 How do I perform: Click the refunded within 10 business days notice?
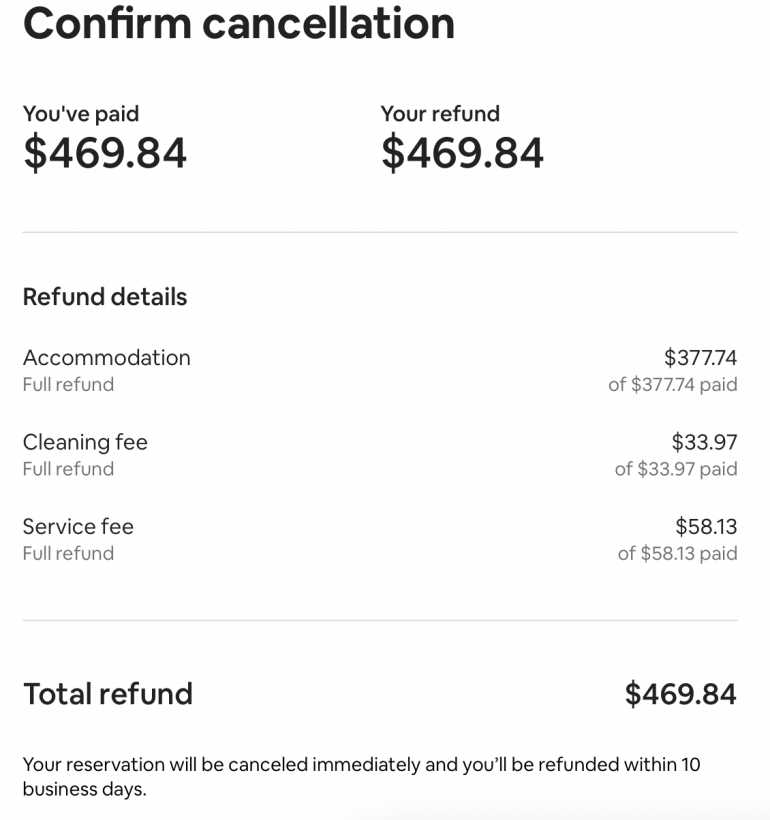pos(361,777)
